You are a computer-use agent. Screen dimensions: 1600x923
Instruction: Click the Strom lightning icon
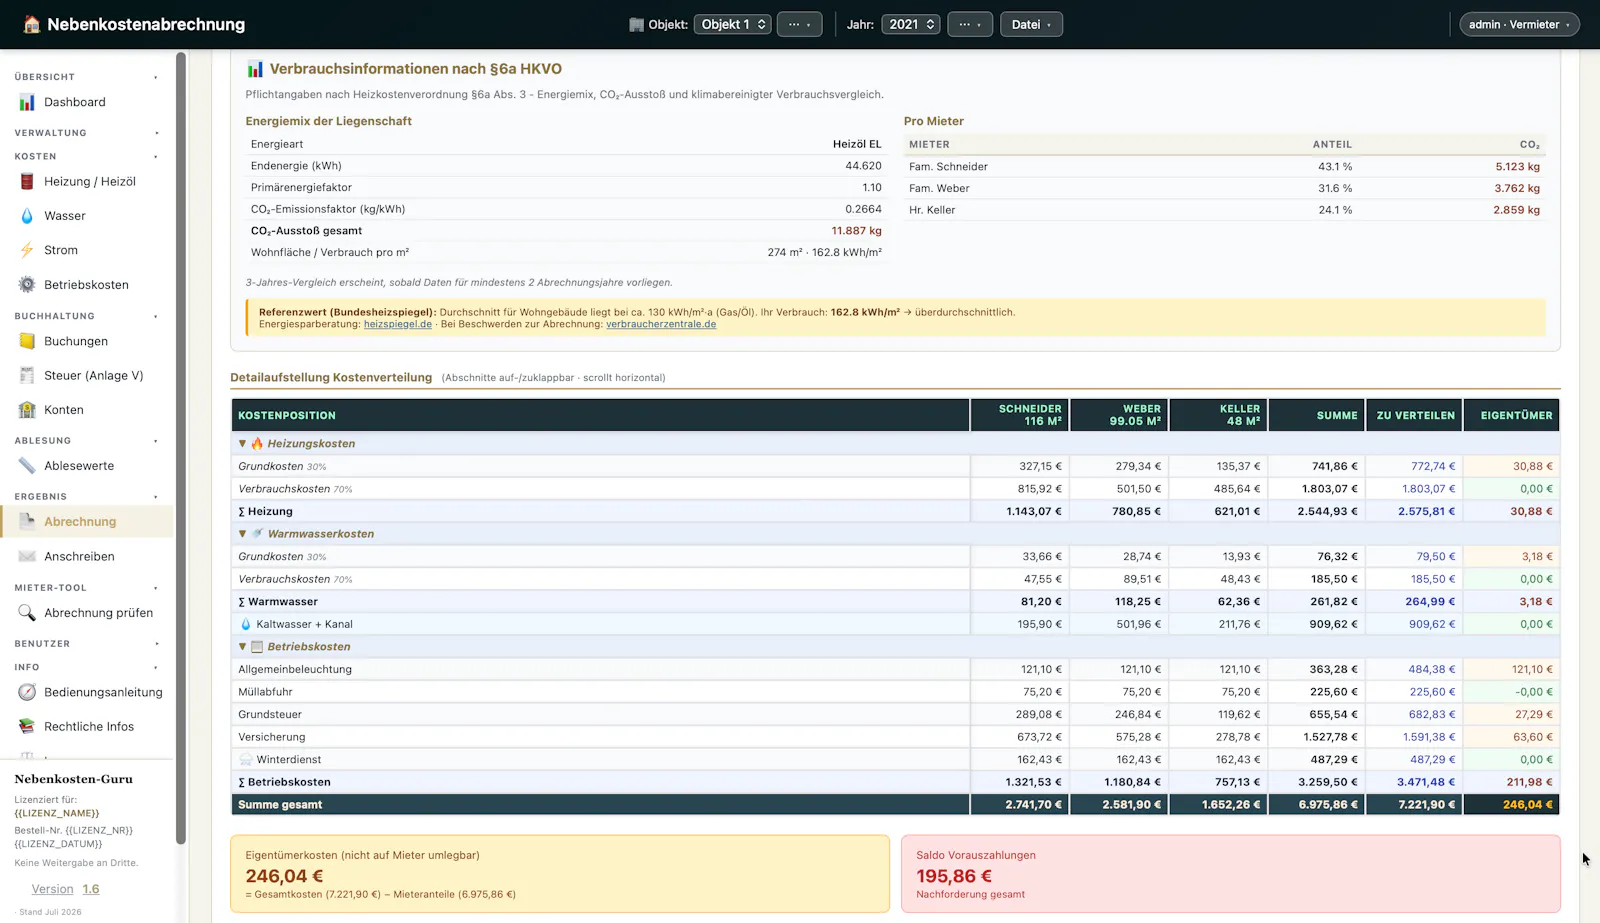tap(27, 250)
